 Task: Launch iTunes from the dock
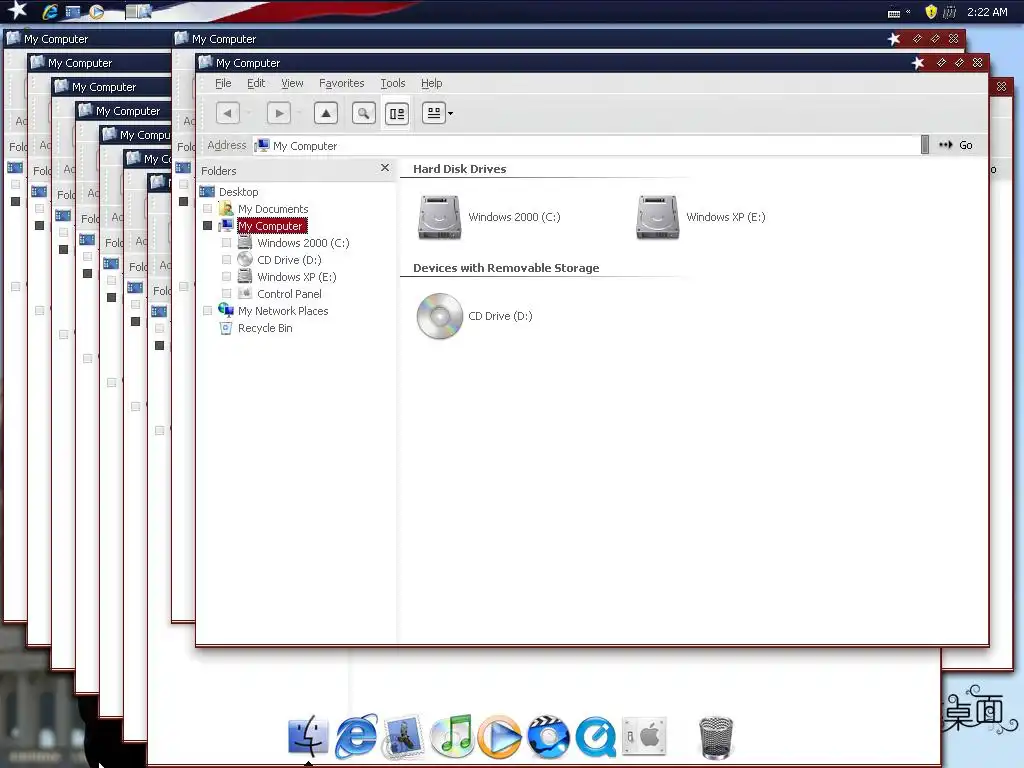pyautogui.click(x=452, y=736)
